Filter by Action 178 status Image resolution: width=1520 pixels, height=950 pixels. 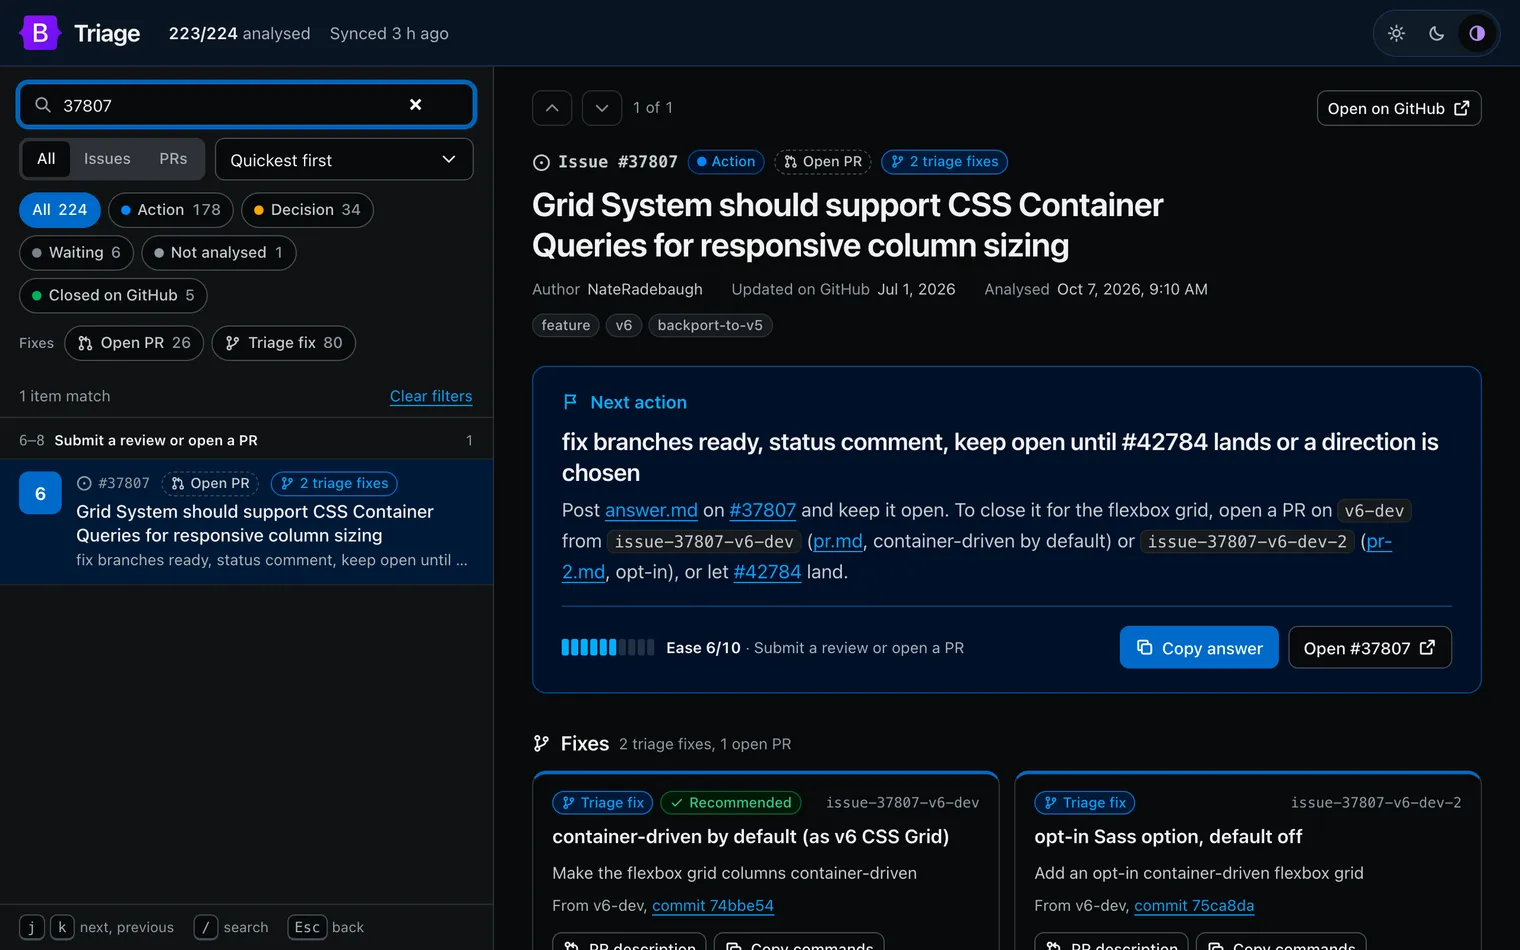(171, 210)
